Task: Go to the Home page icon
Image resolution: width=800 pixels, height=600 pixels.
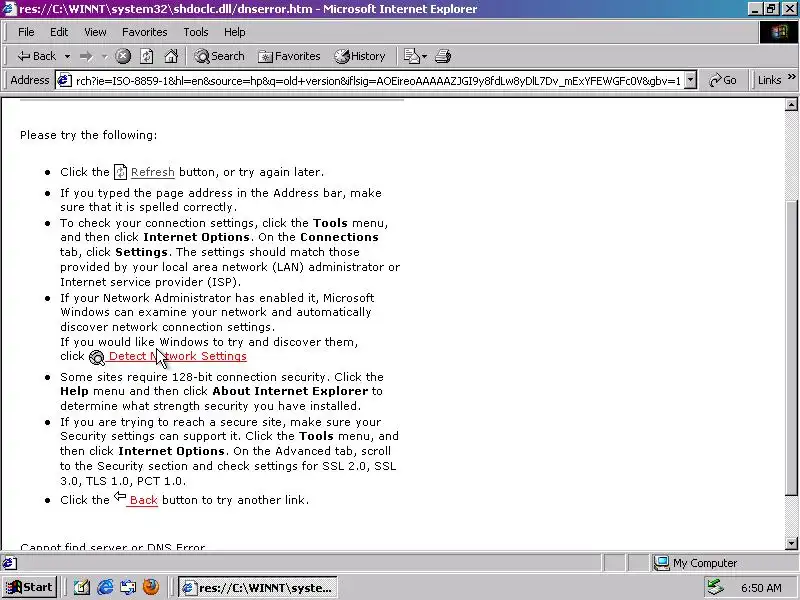Action: click(x=171, y=56)
